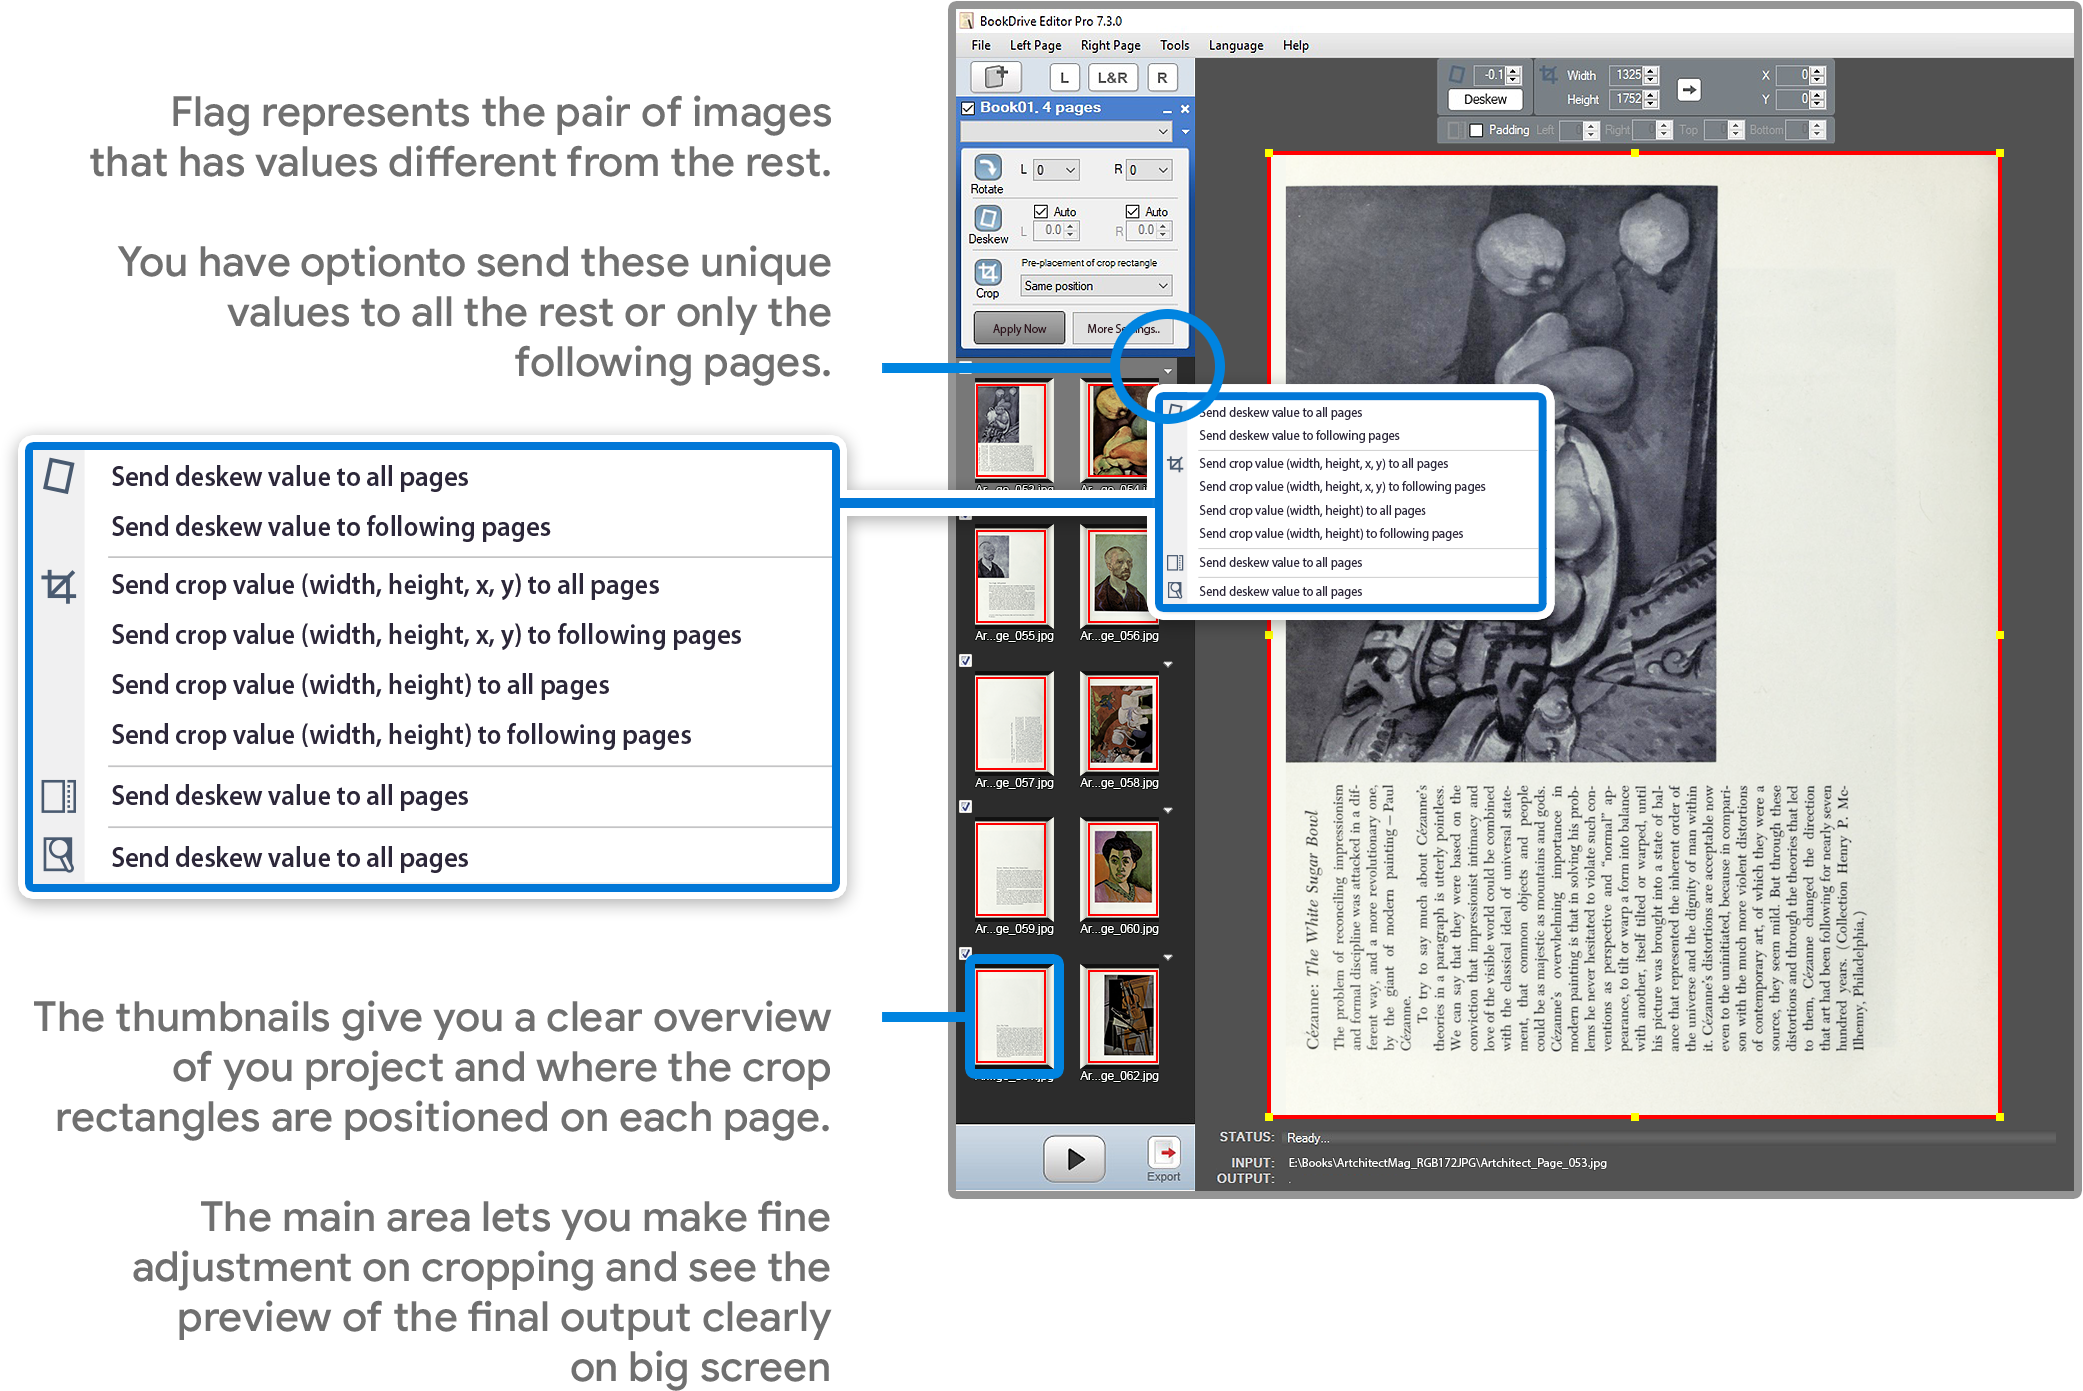Click the deskew page icon beside -0.1
This screenshot has width=2083, height=1391.
pyautogui.click(x=1457, y=75)
